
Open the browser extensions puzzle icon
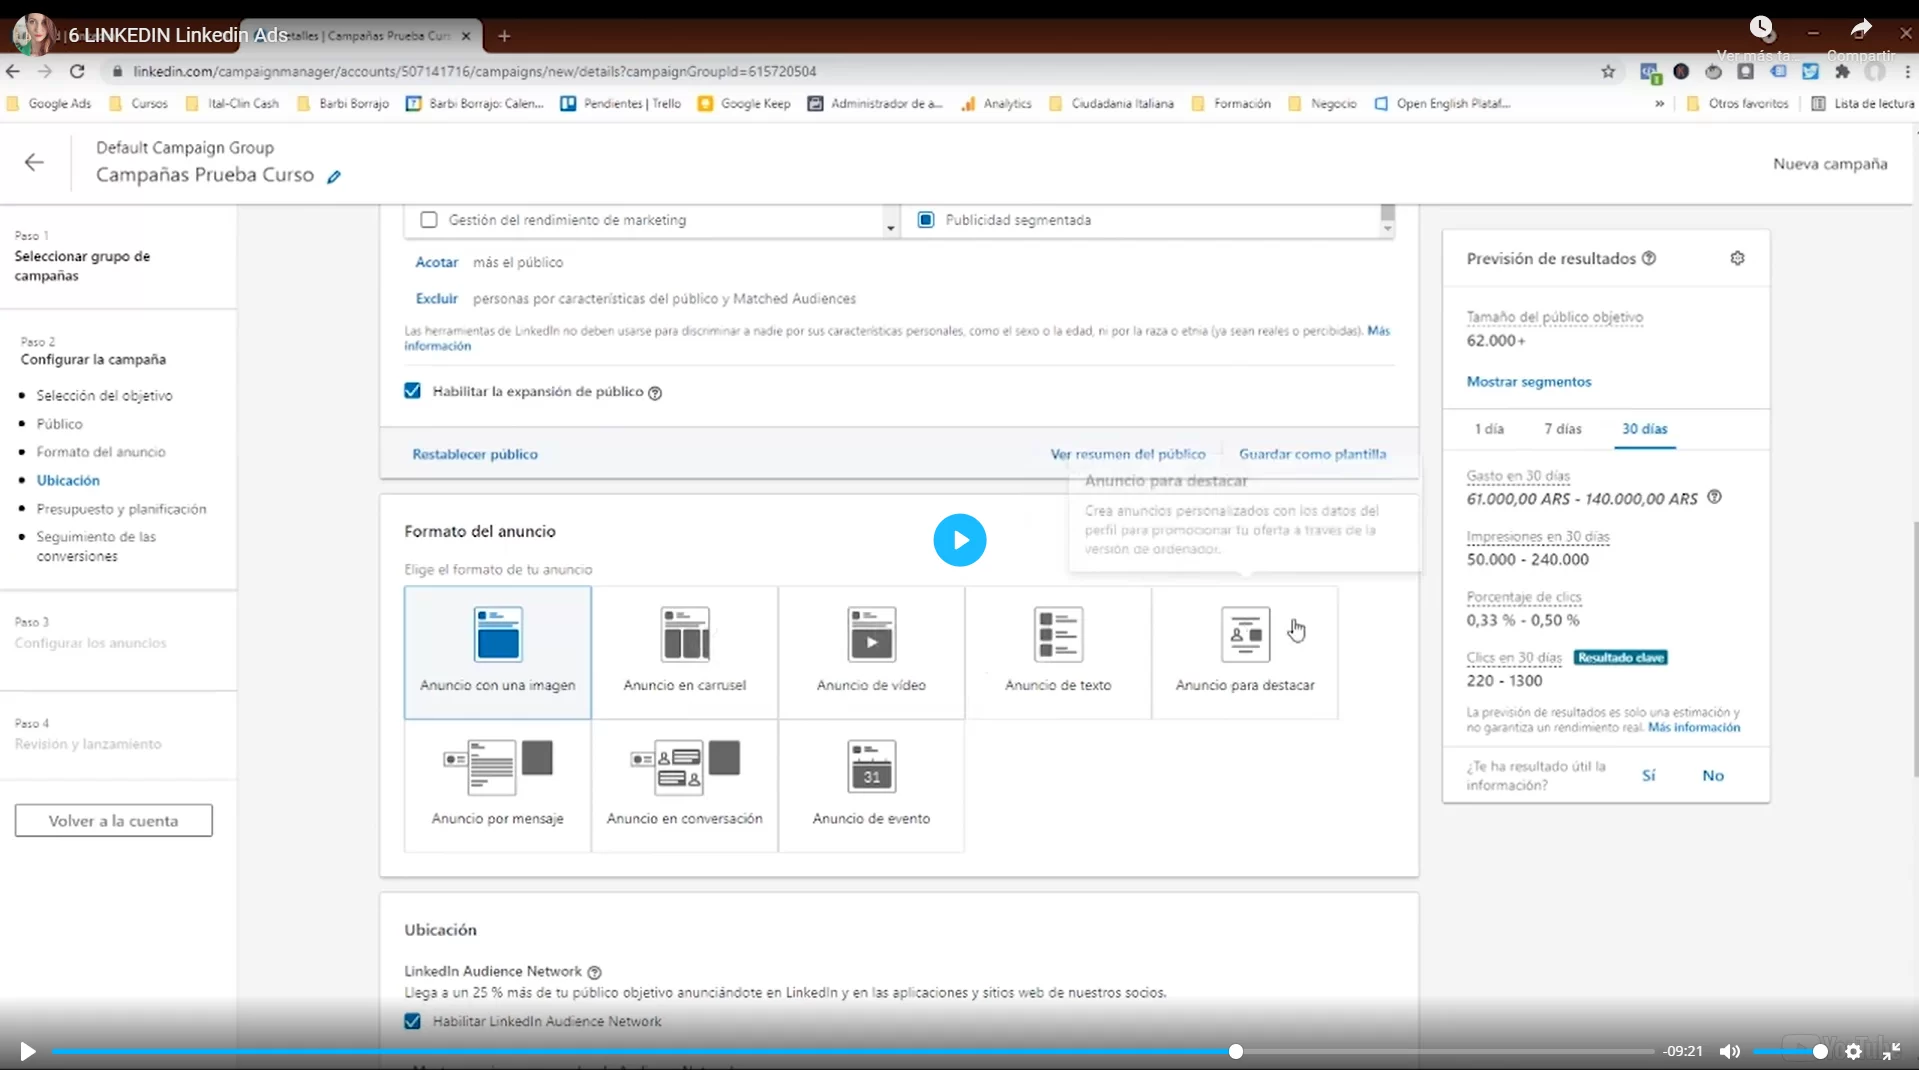1842,71
